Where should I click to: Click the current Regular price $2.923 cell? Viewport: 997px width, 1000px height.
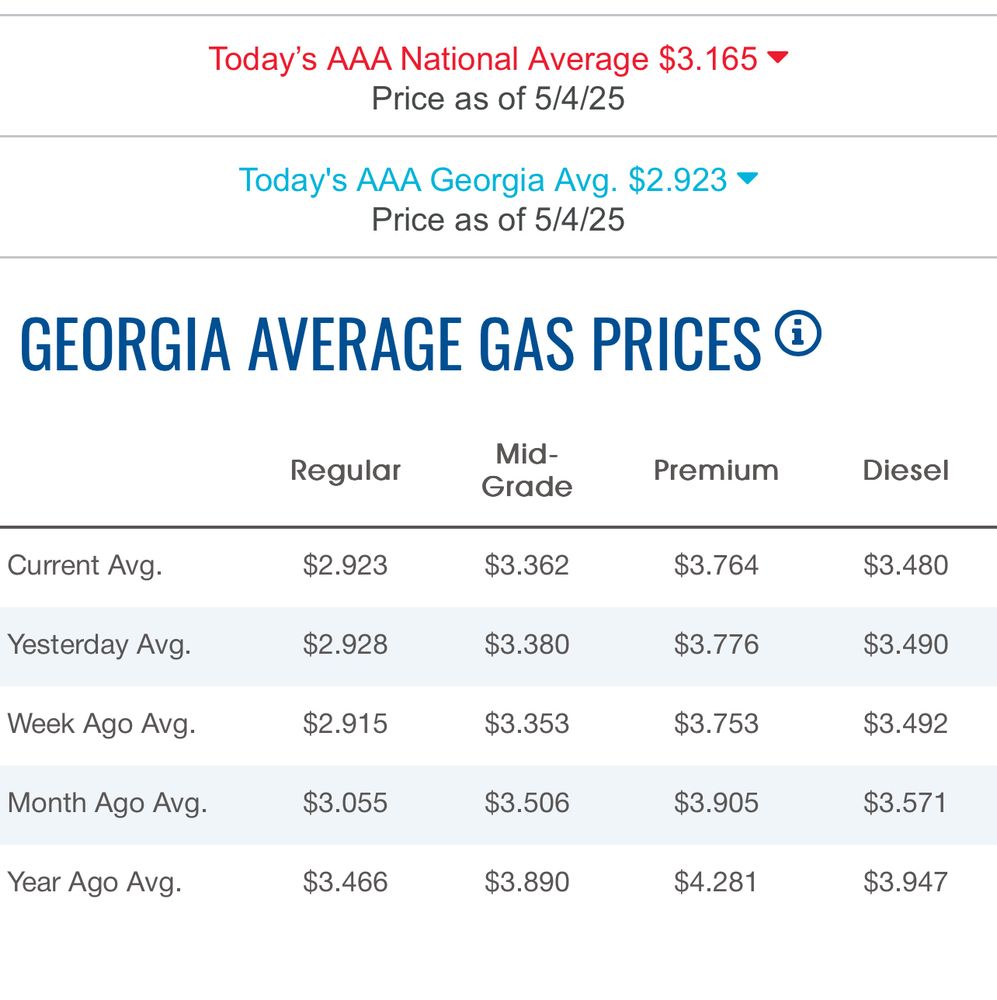click(345, 566)
